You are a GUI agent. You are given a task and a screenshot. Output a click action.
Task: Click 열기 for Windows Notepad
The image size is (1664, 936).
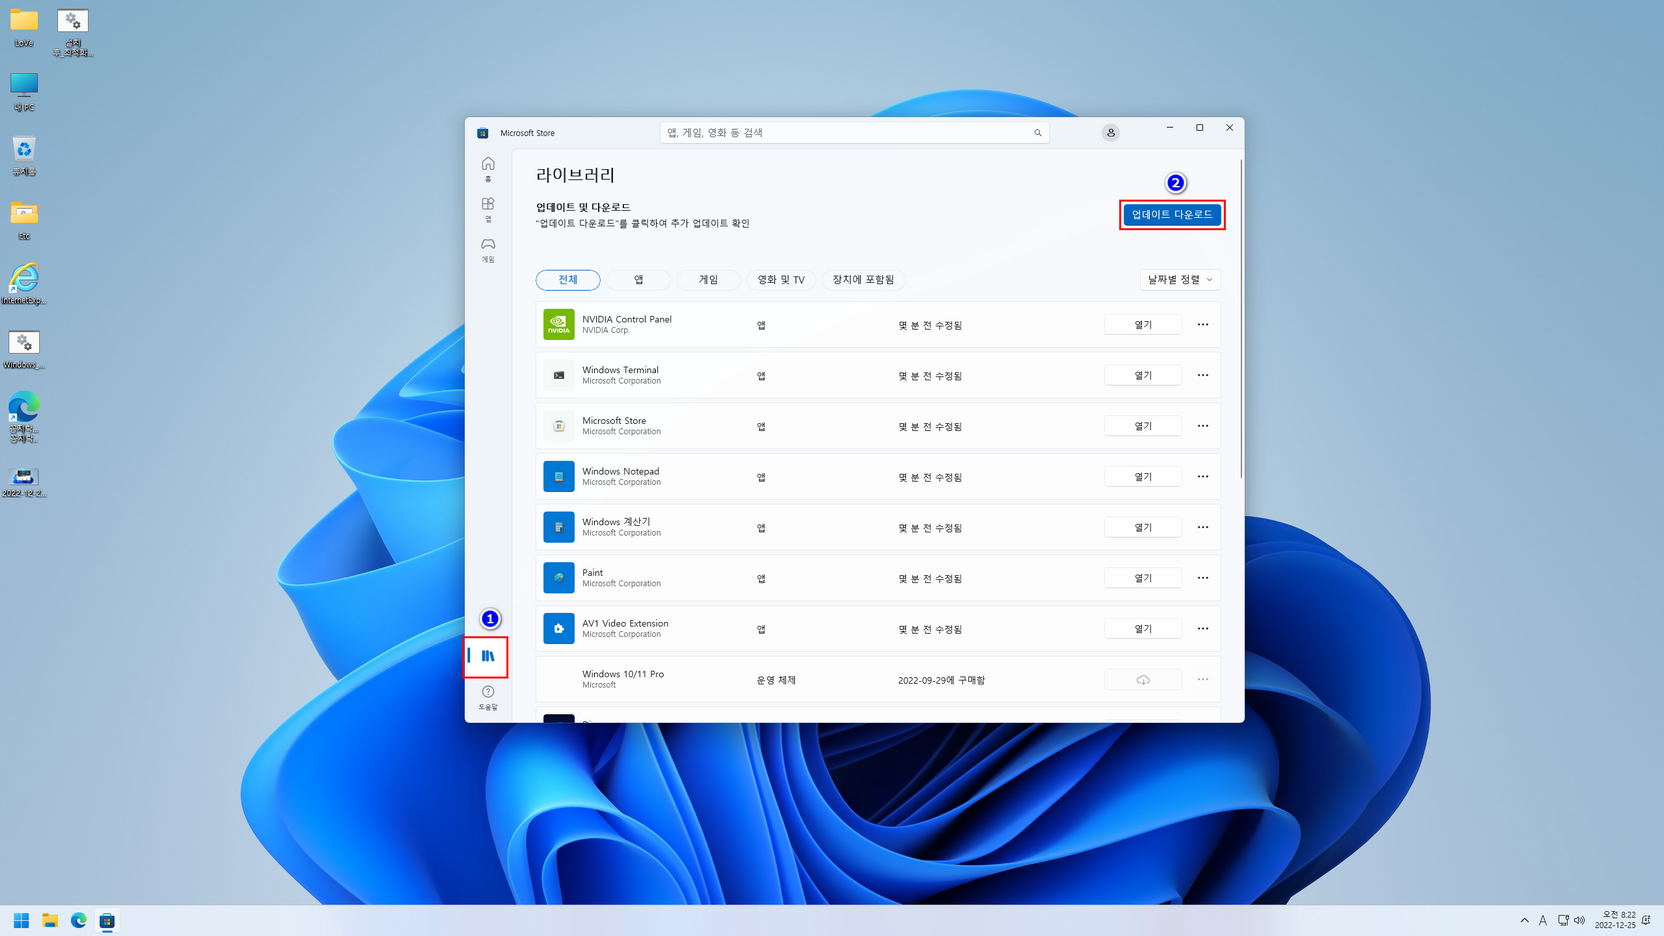pyautogui.click(x=1143, y=476)
